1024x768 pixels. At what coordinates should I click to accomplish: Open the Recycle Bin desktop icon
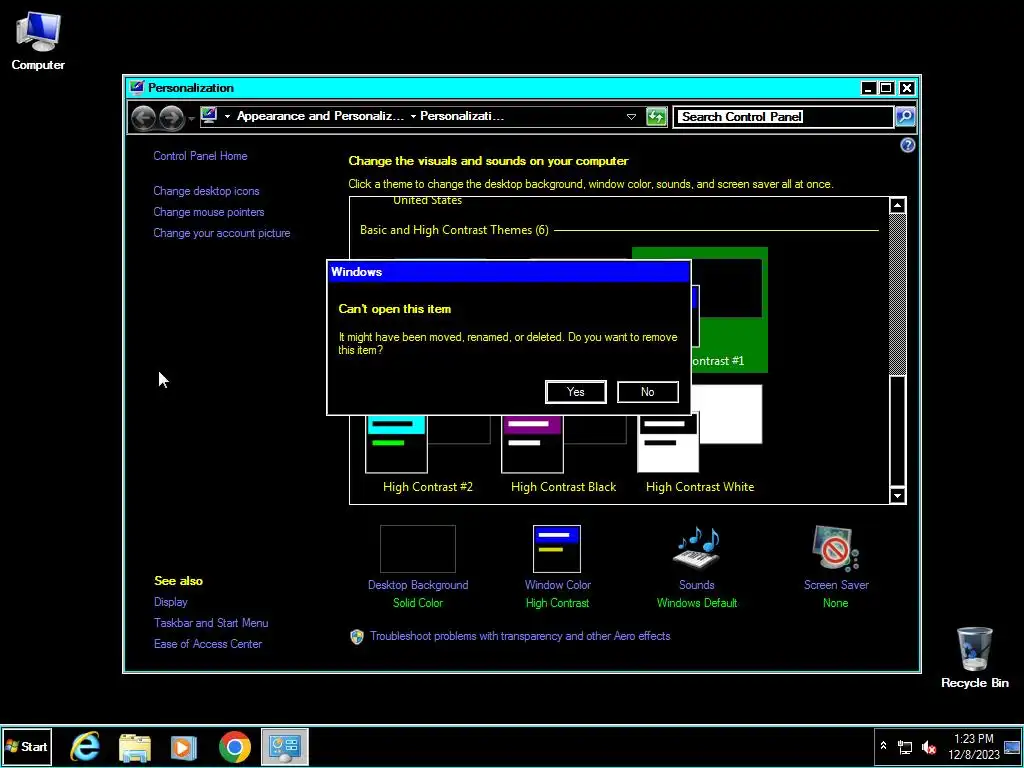click(x=974, y=658)
